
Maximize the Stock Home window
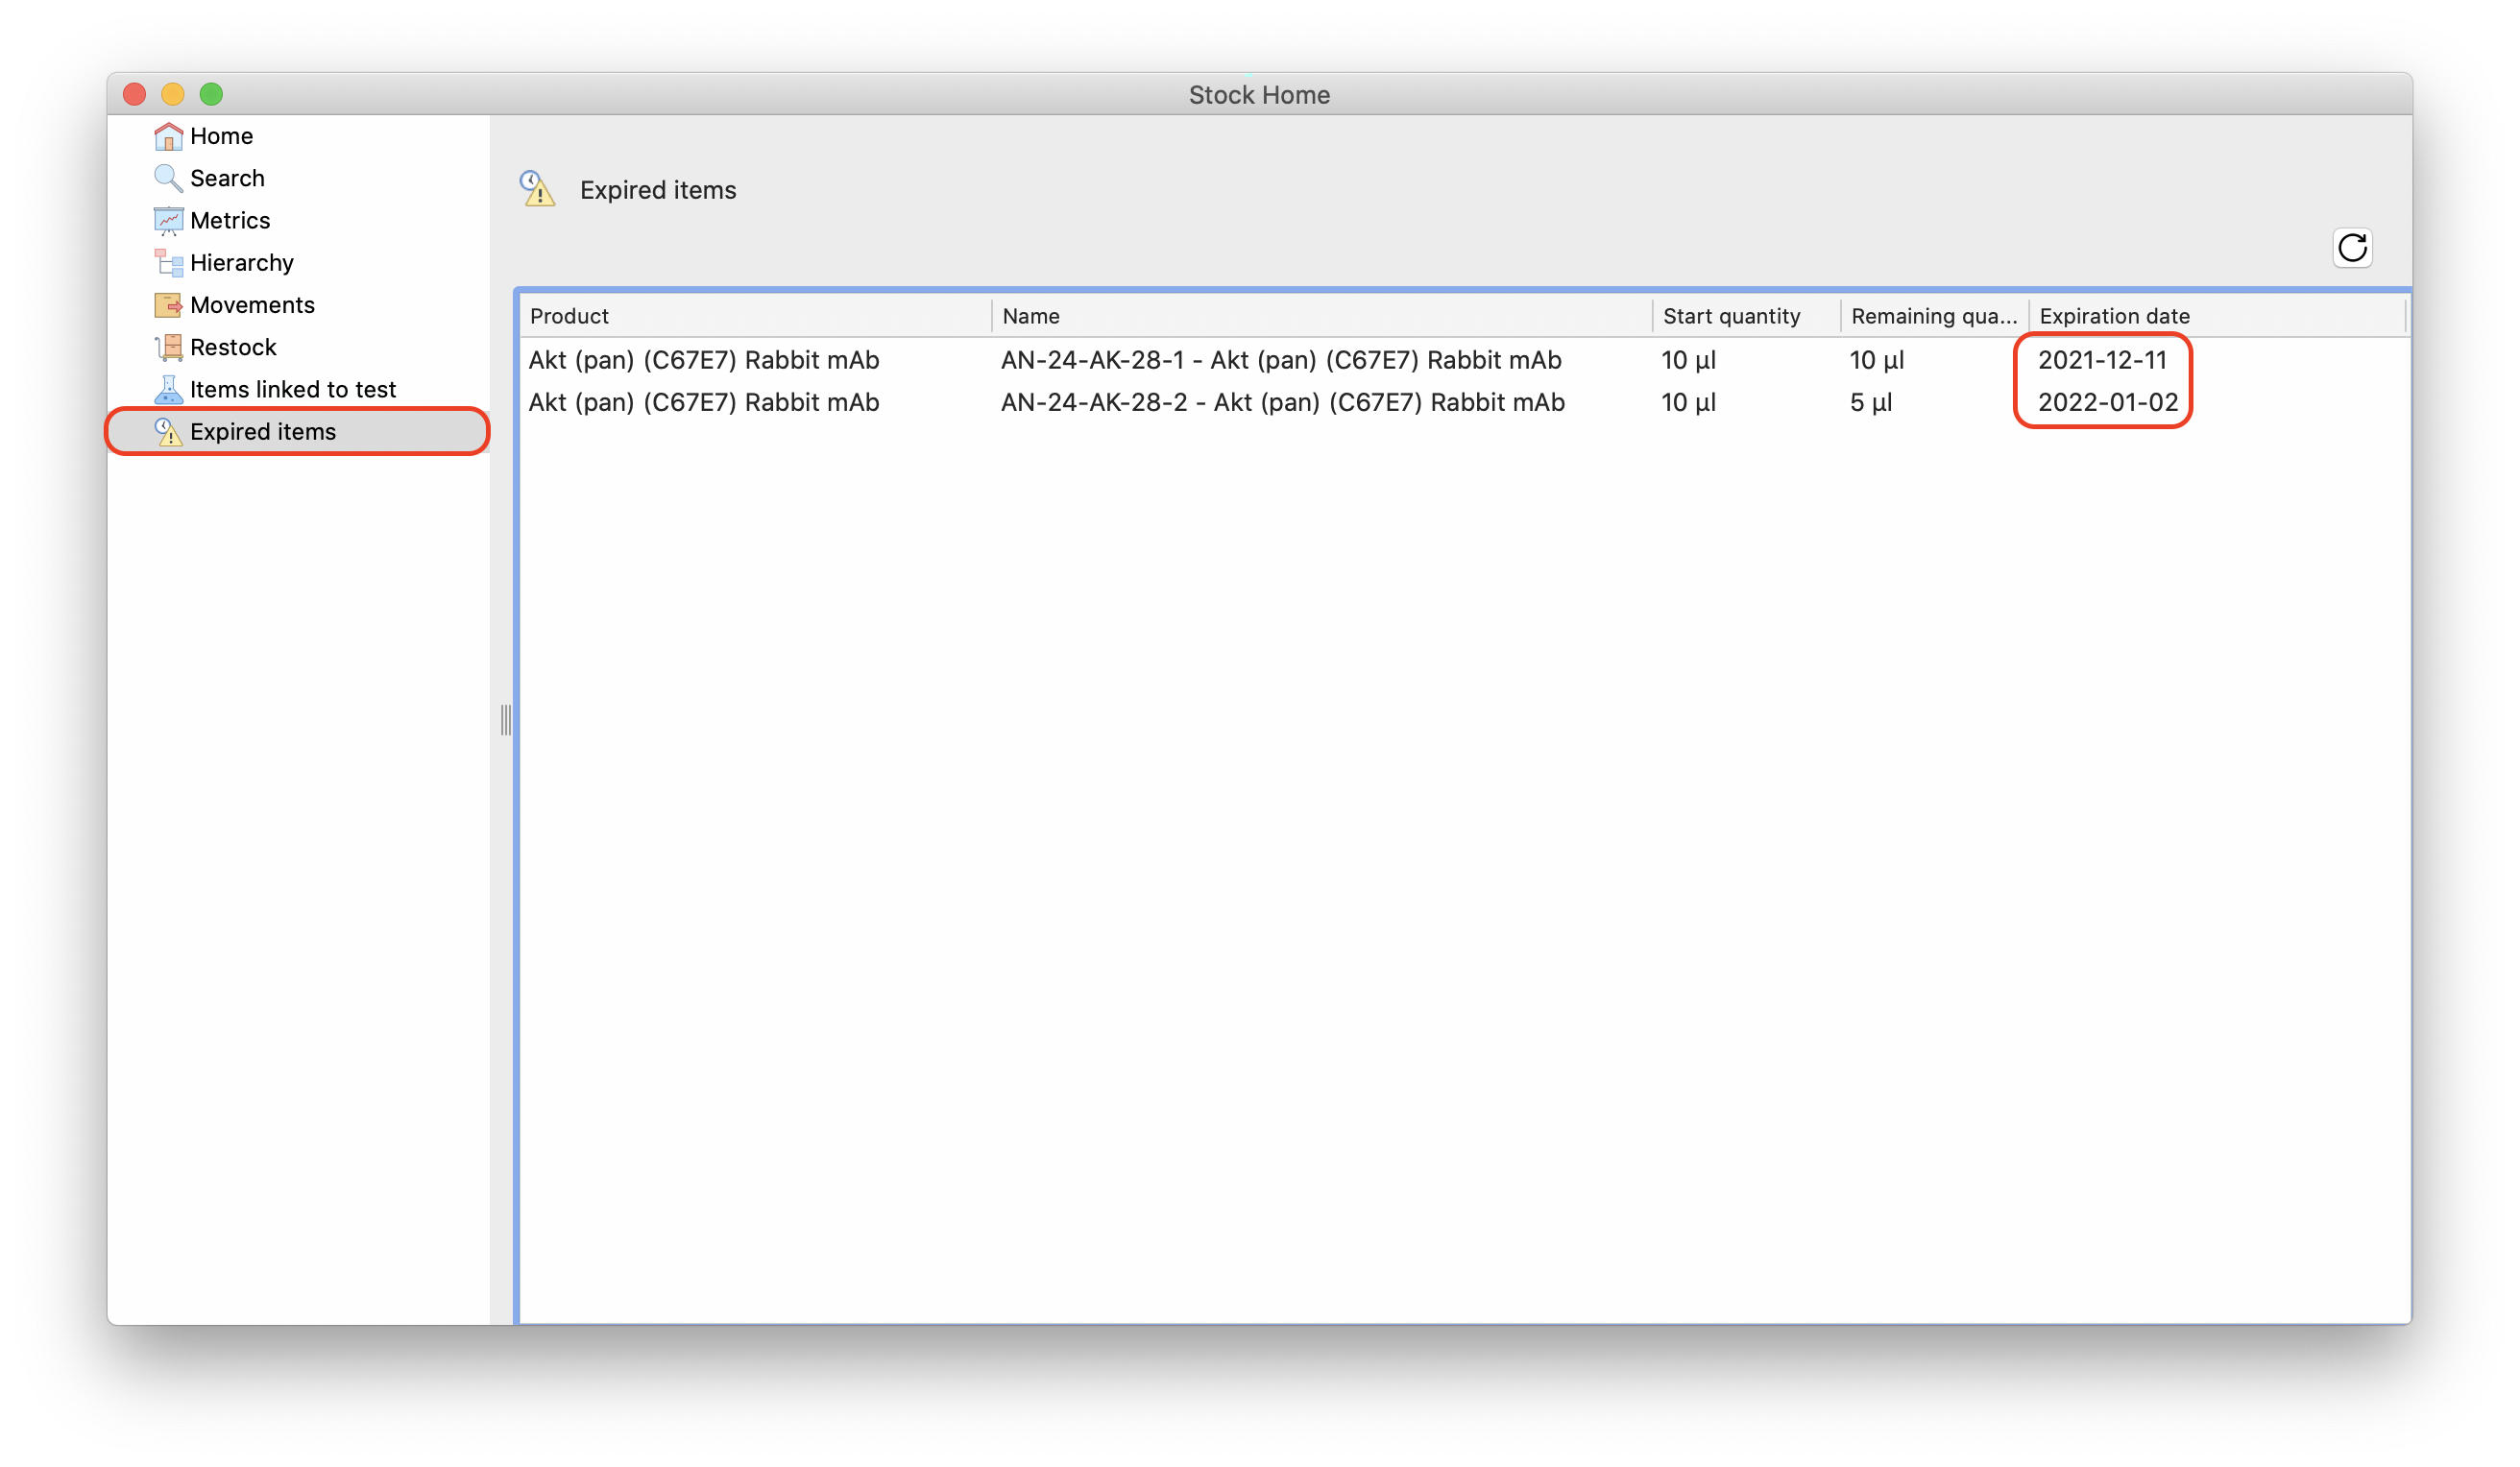pyautogui.click(x=211, y=94)
